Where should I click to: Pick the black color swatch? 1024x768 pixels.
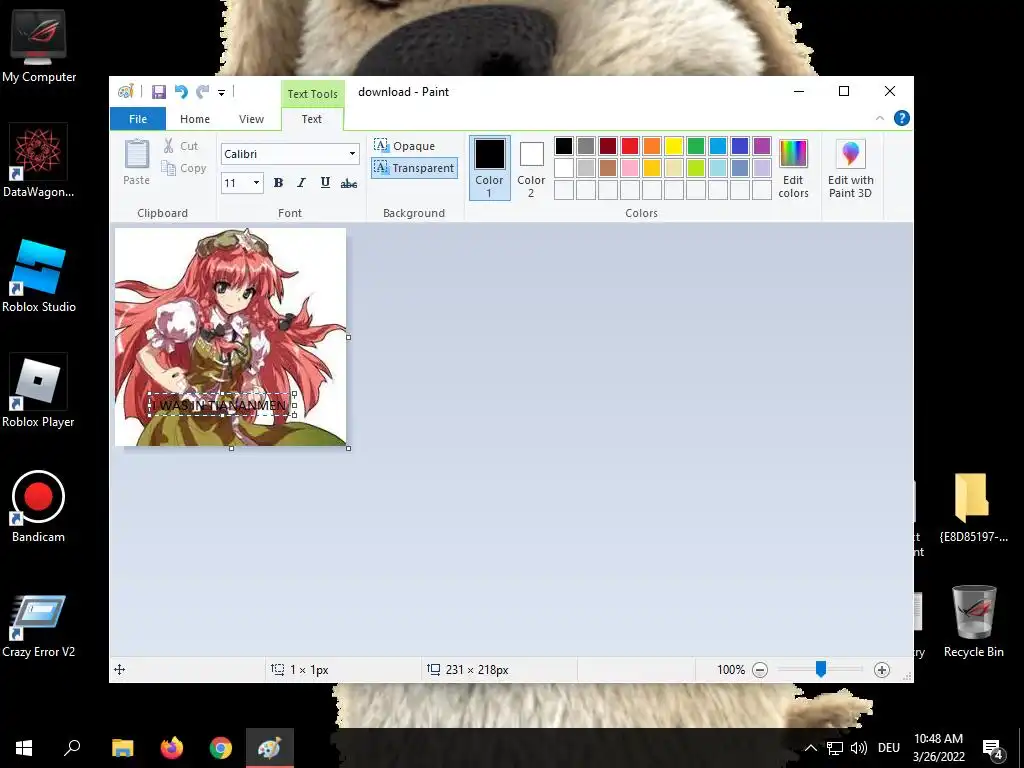pyautogui.click(x=564, y=146)
